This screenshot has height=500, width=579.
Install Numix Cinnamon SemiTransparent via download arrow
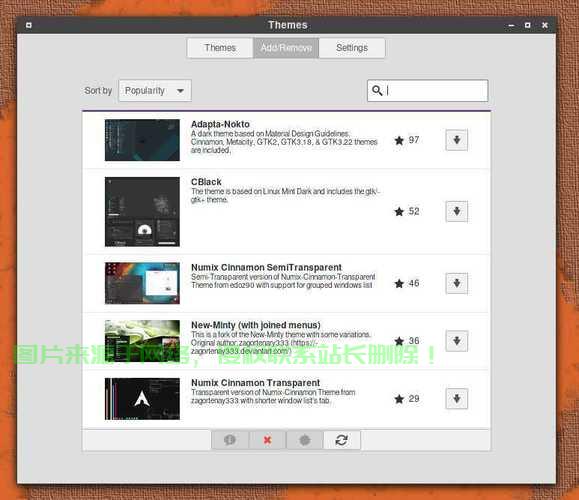[456, 283]
